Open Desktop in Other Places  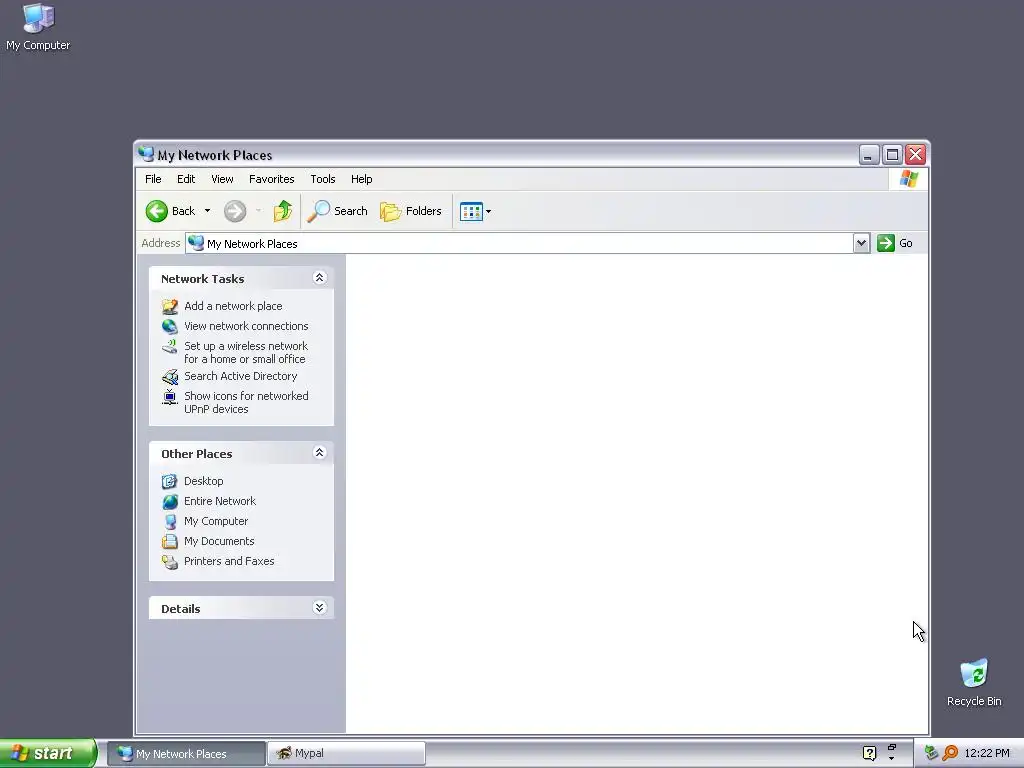click(x=204, y=481)
